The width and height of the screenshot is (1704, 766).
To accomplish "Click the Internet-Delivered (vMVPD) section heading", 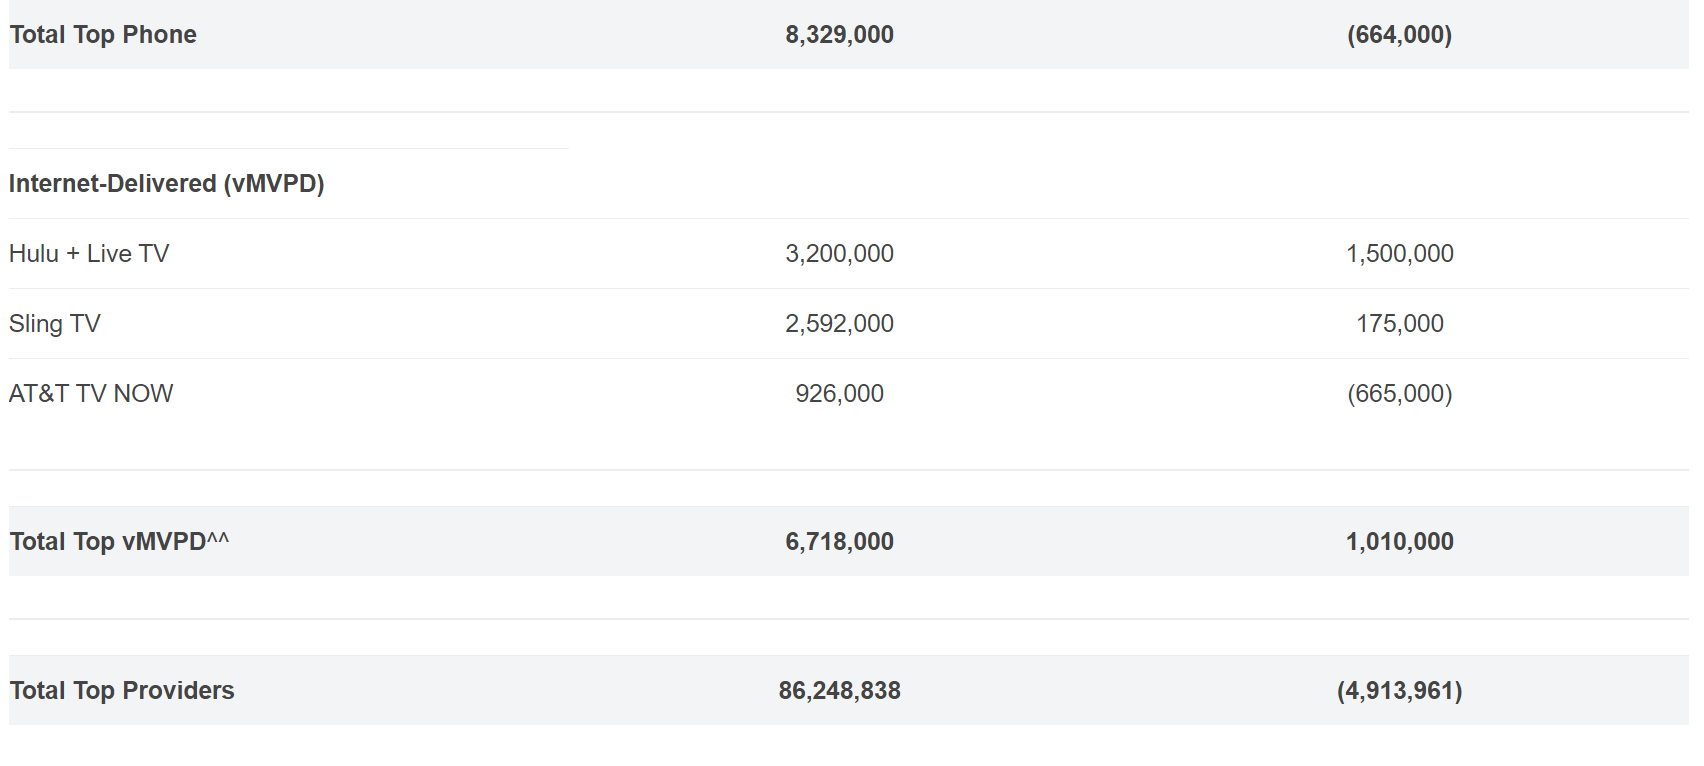I will [166, 184].
